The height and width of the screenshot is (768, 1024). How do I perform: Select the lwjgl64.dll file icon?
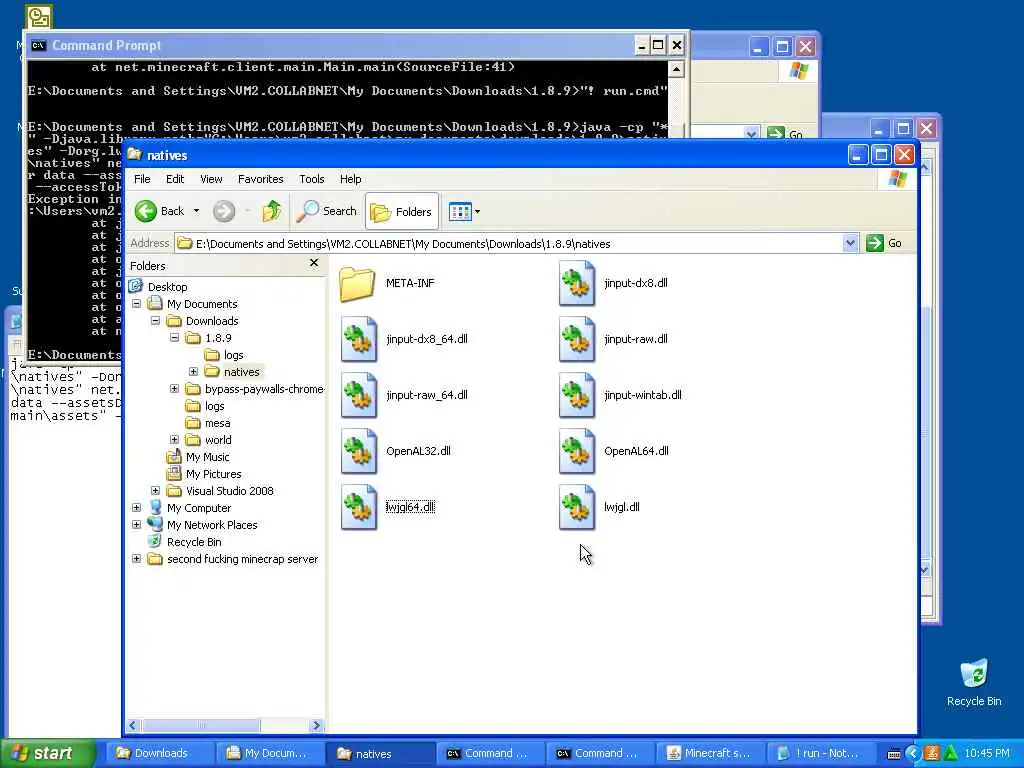tap(359, 507)
